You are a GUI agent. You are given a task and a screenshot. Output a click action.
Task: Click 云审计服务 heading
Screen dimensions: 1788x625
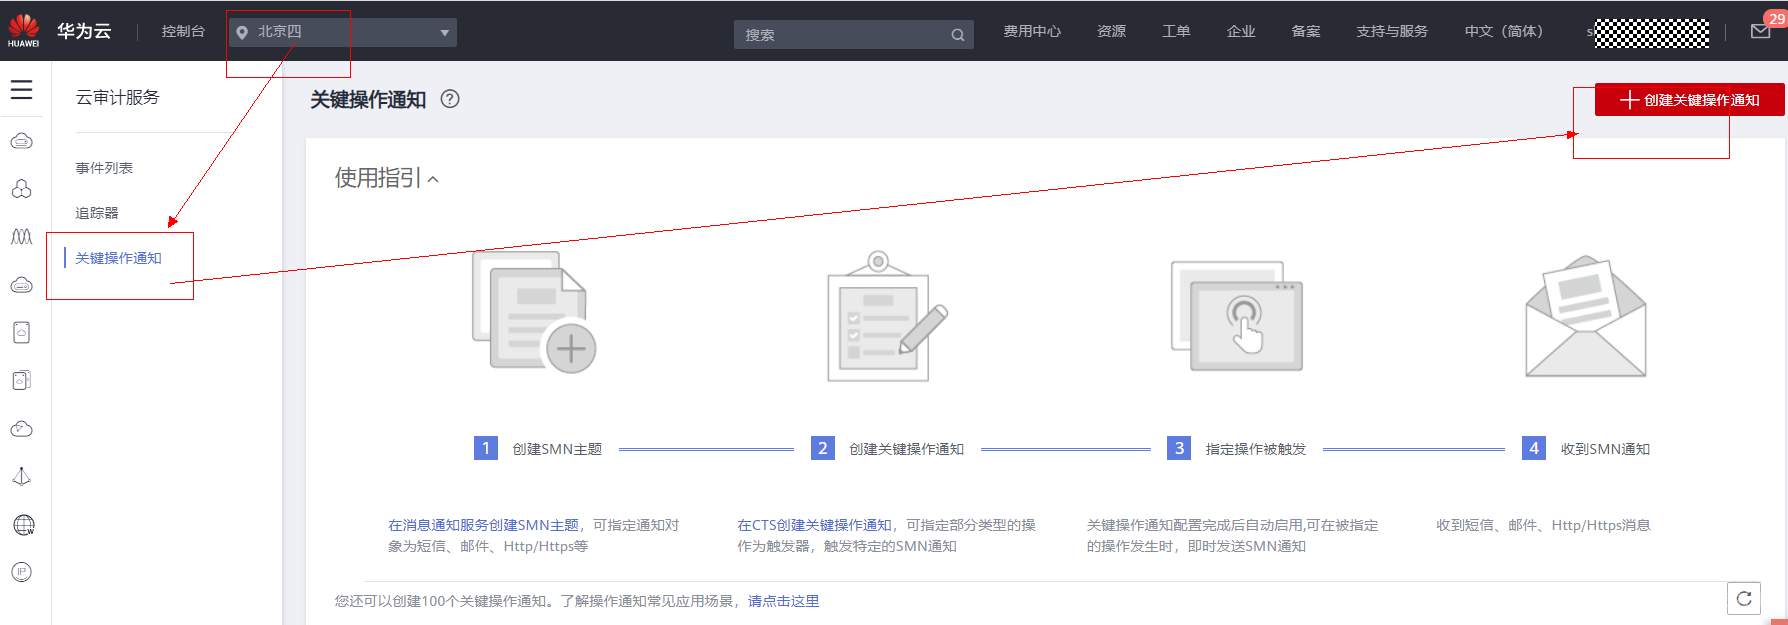click(x=117, y=98)
